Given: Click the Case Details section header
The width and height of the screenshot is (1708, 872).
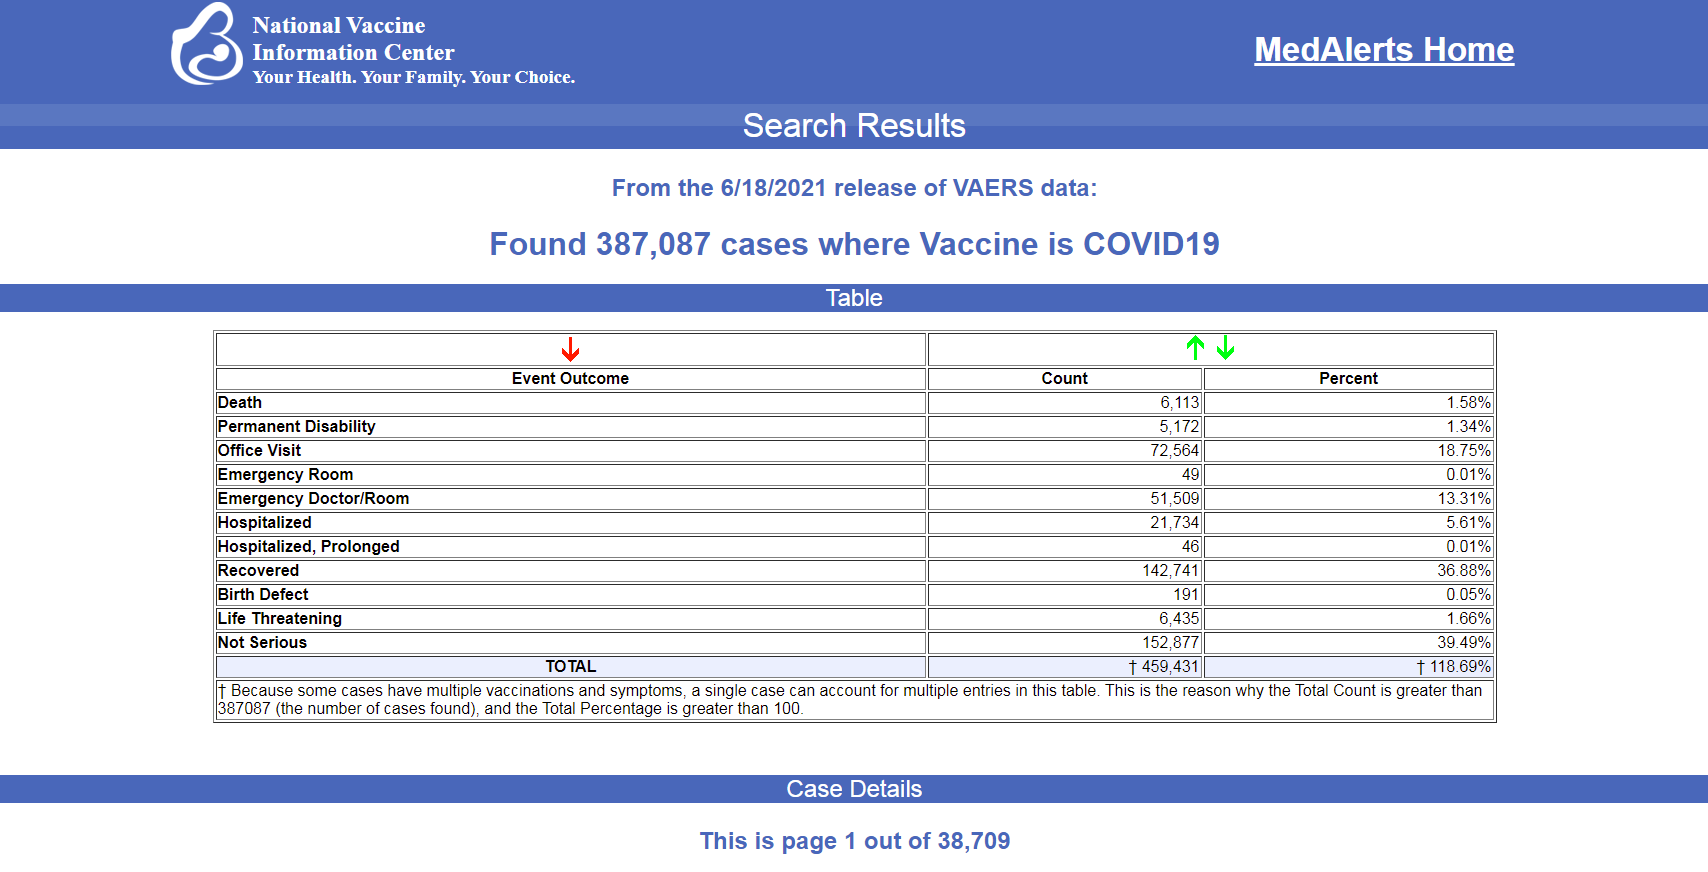Looking at the screenshot, I should (x=854, y=789).
